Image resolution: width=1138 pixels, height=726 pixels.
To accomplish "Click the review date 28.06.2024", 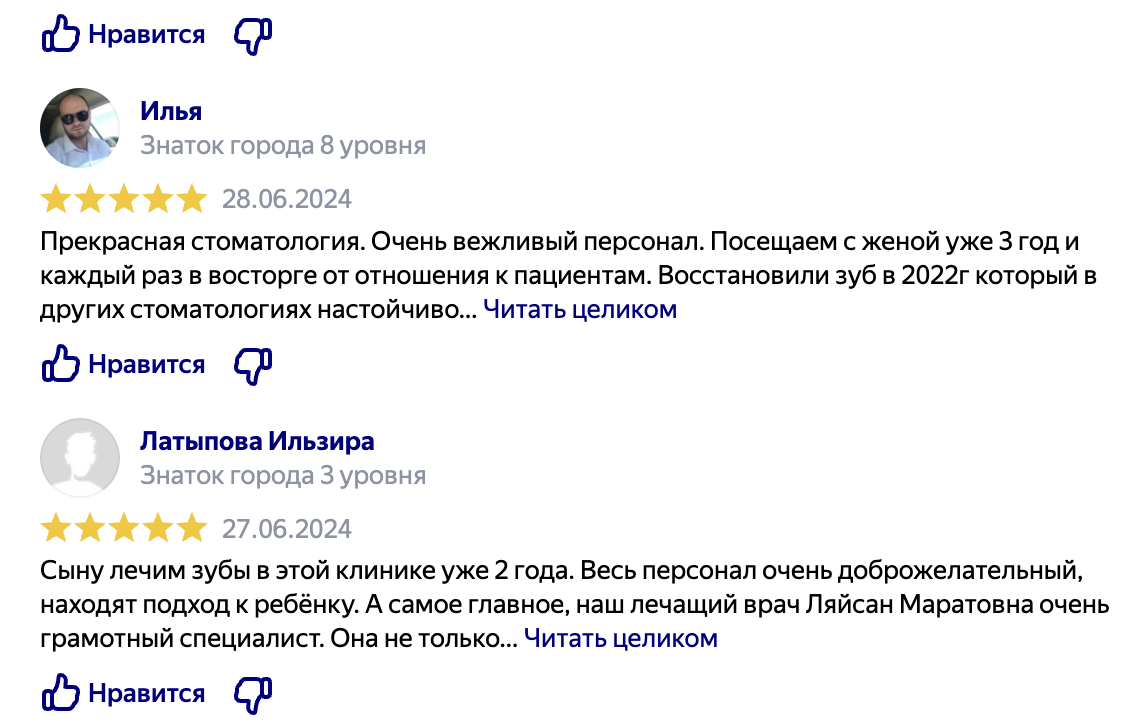I will pyautogui.click(x=287, y=199).
